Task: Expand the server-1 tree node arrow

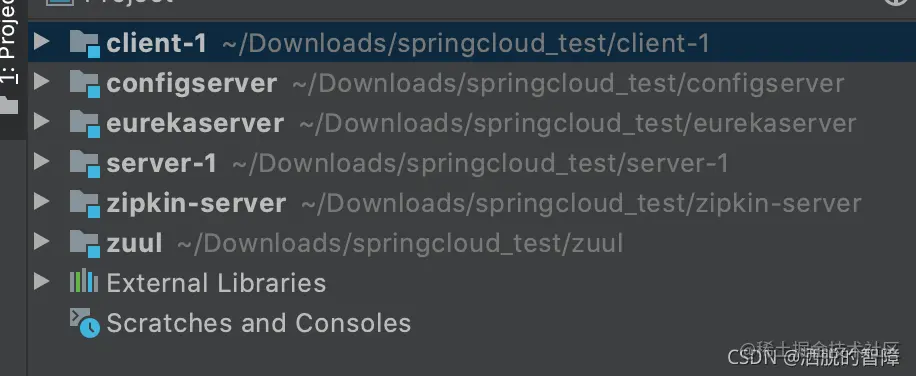Action: pyautogui.click(x=41, y=161)
